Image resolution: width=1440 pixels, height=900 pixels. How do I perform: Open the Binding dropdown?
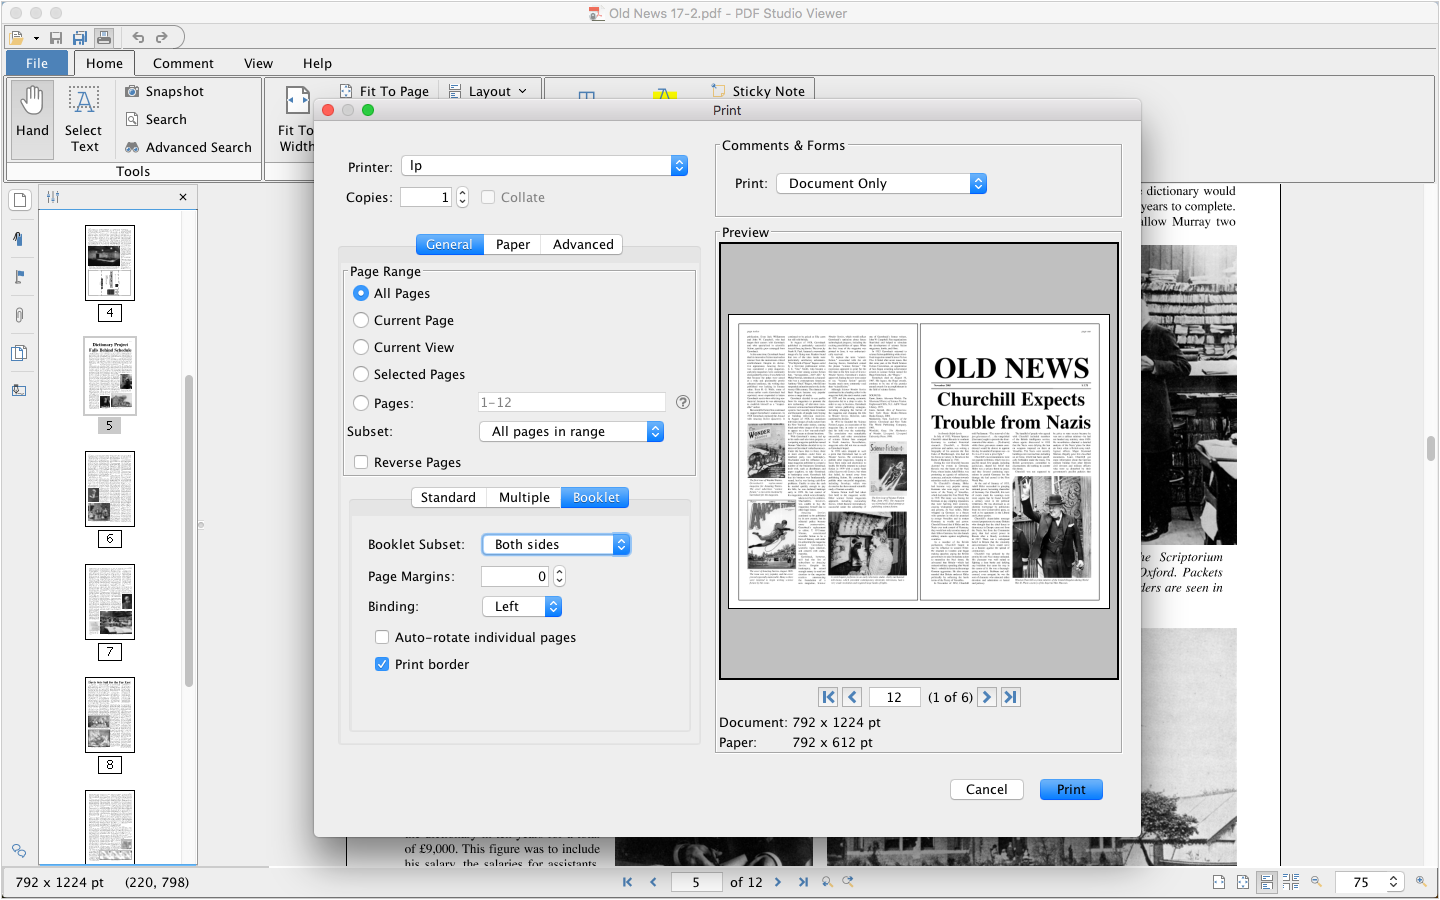[522, 606]
